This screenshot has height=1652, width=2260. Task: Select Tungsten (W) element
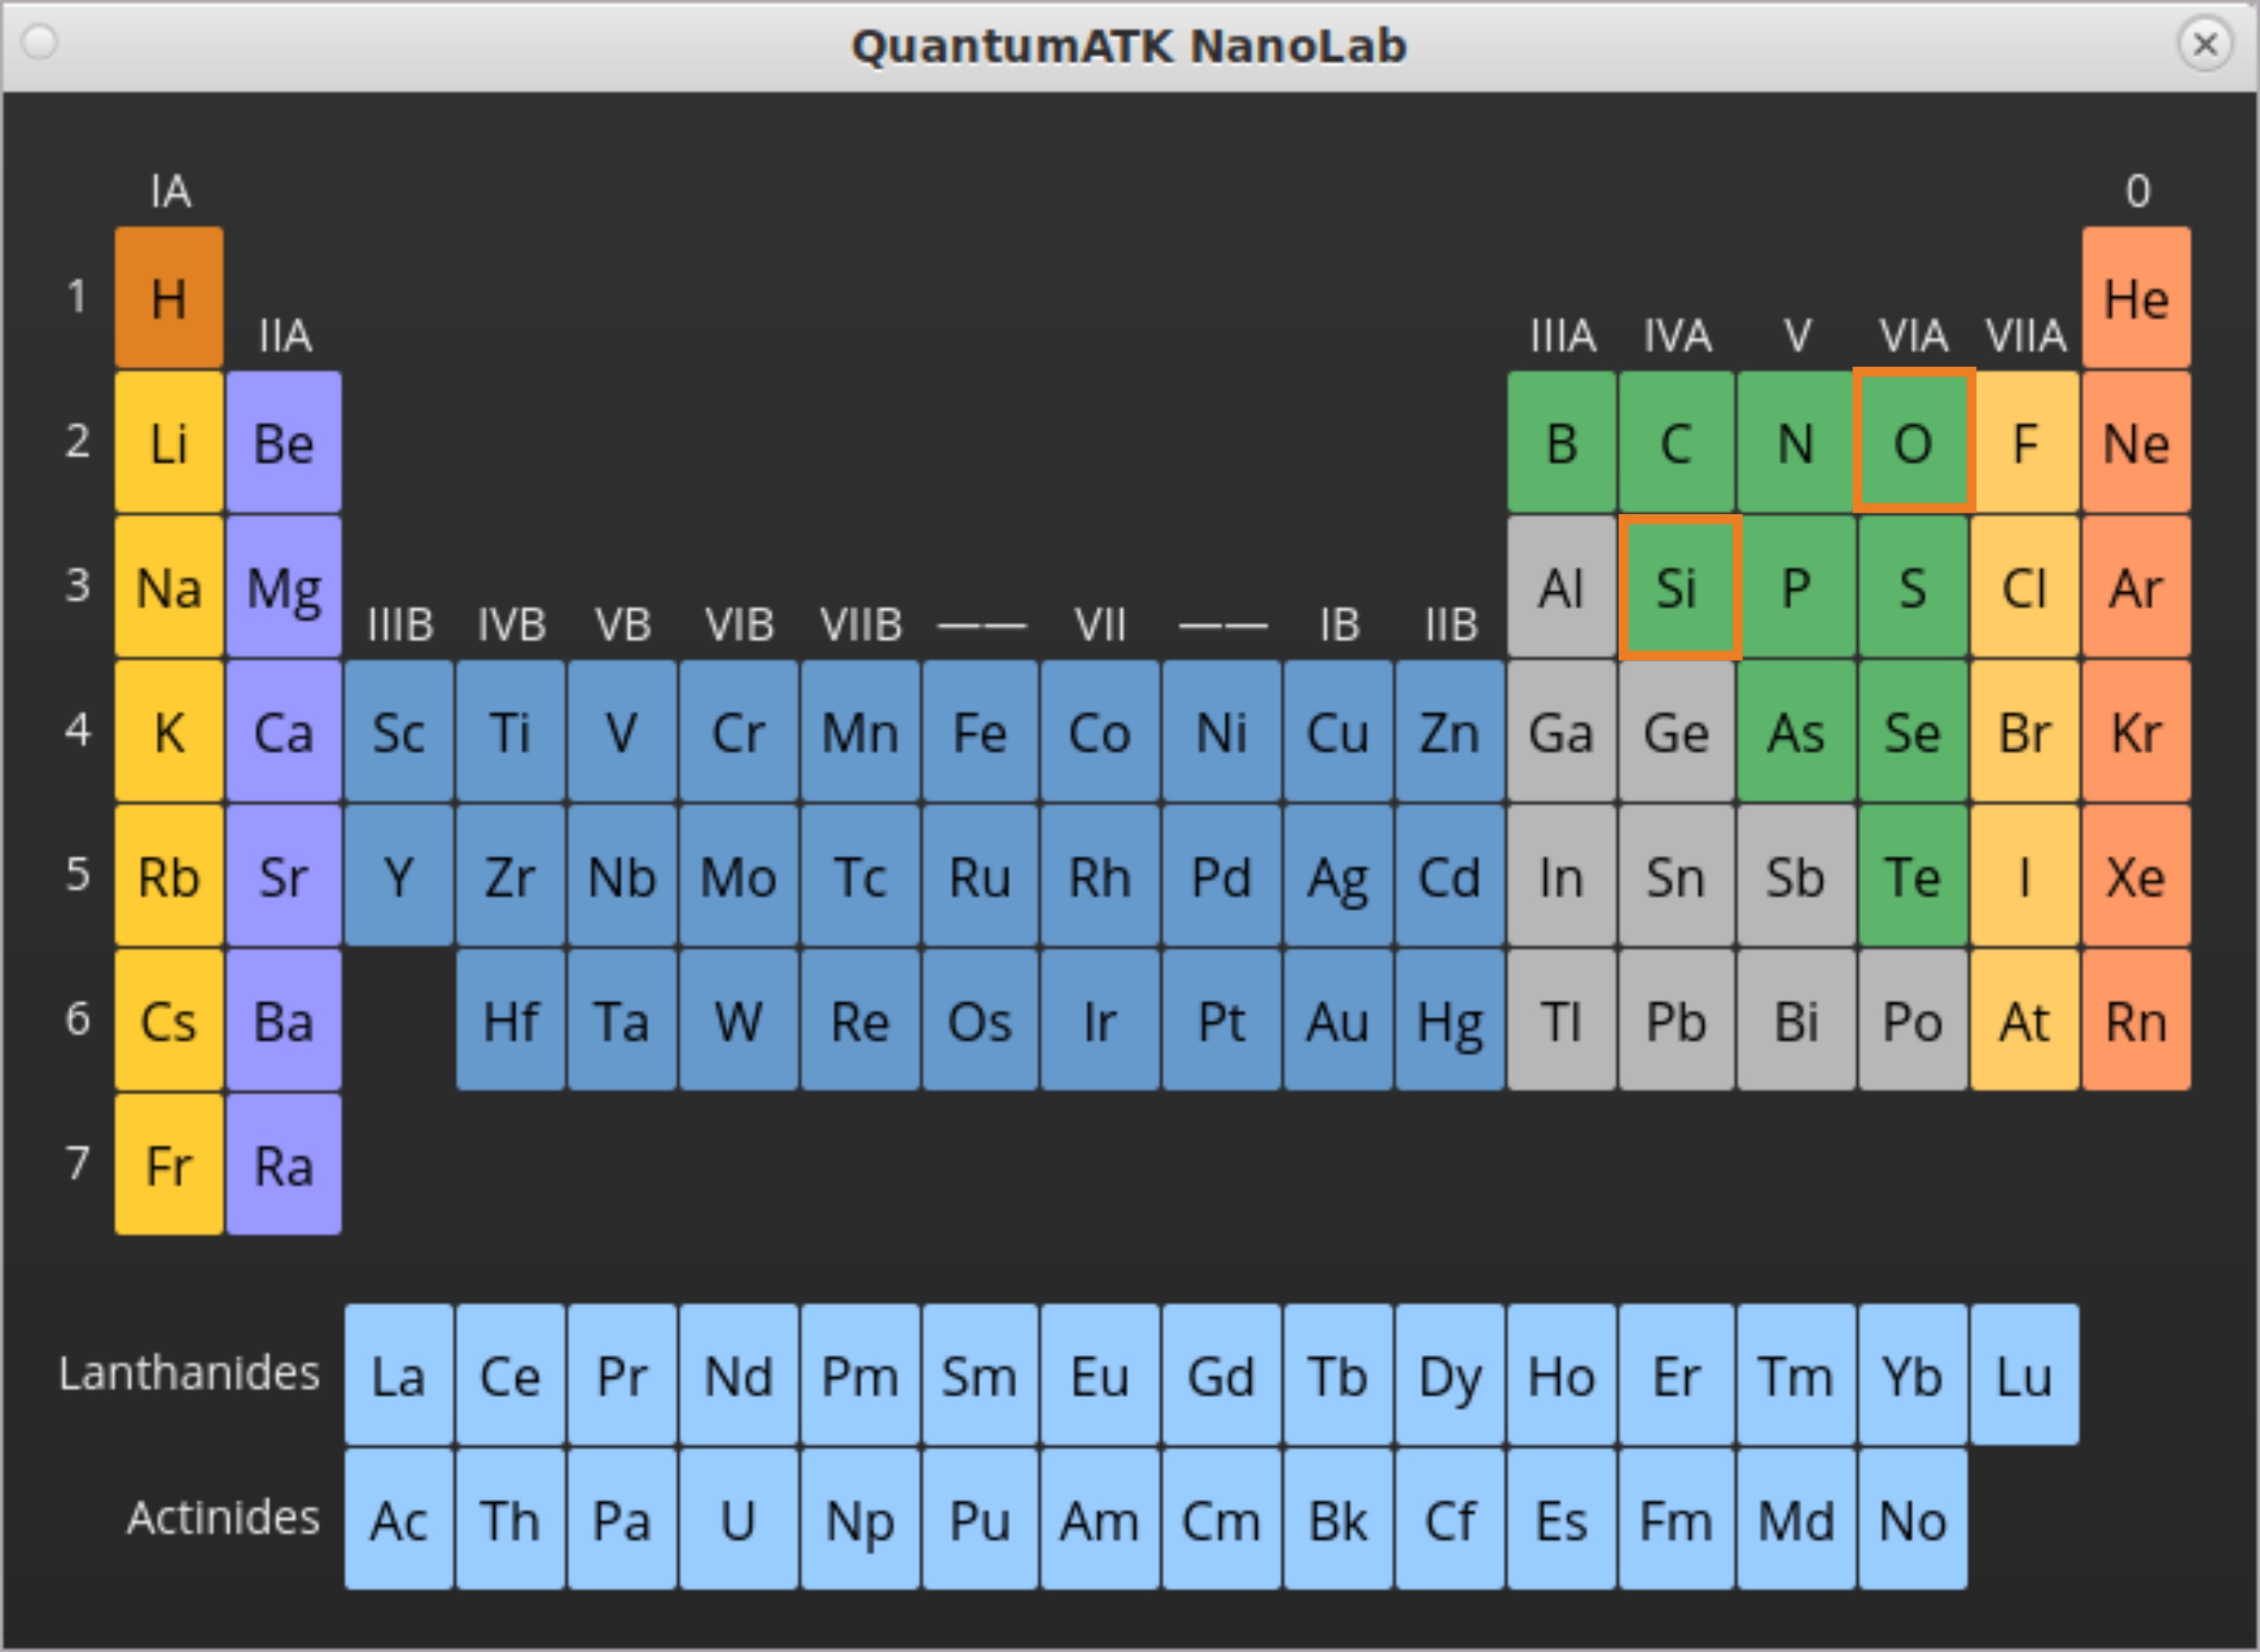click(x=739, y=1019)
